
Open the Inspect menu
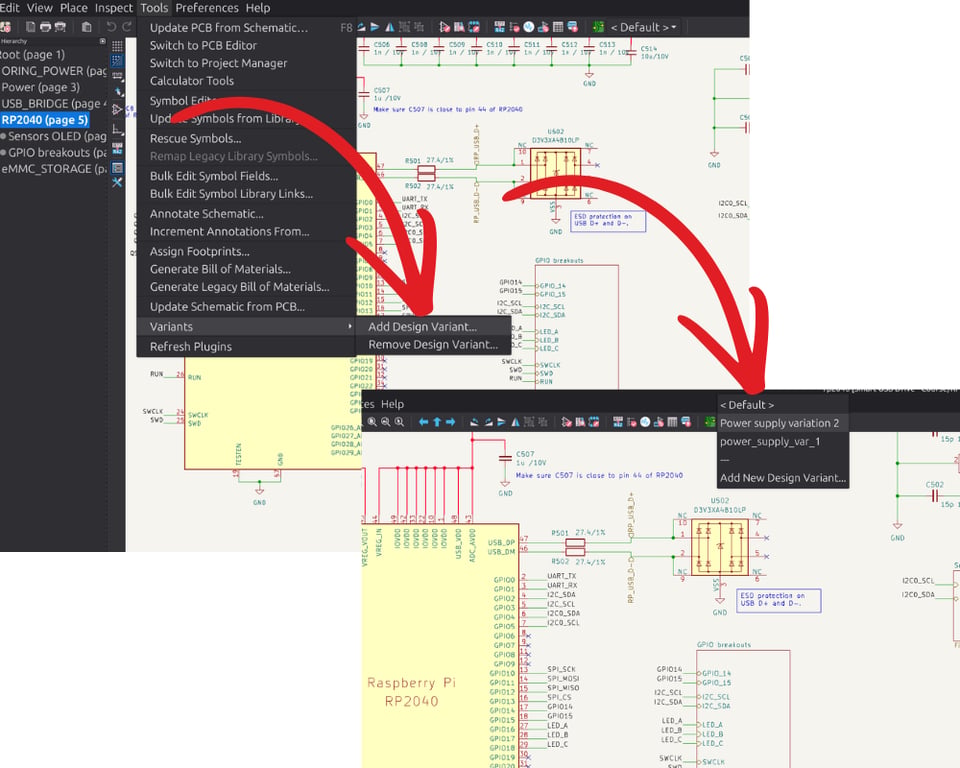[x=113, y=8]
